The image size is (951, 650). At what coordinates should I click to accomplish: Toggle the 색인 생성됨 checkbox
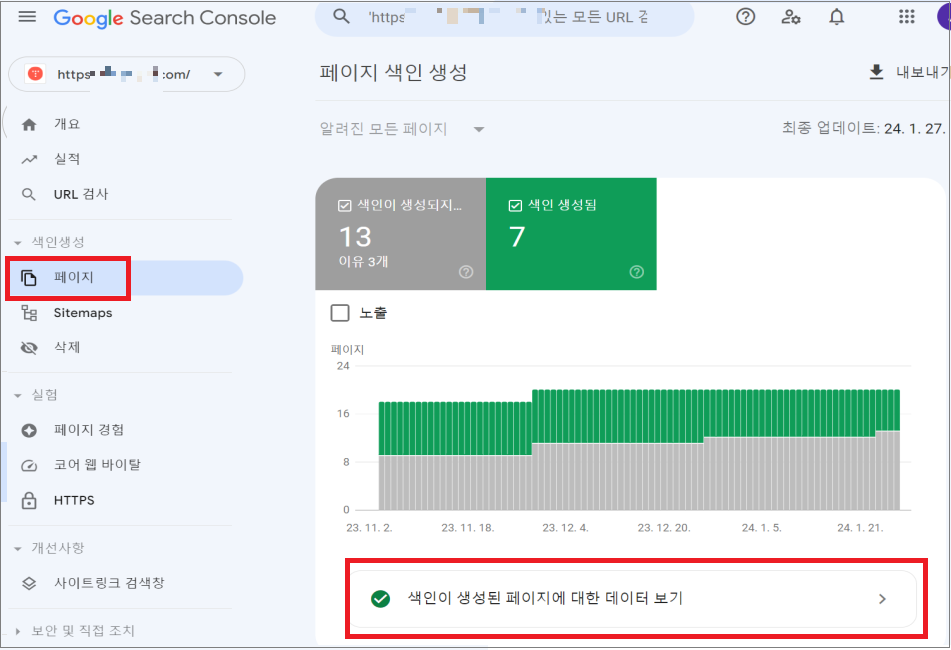515,206
